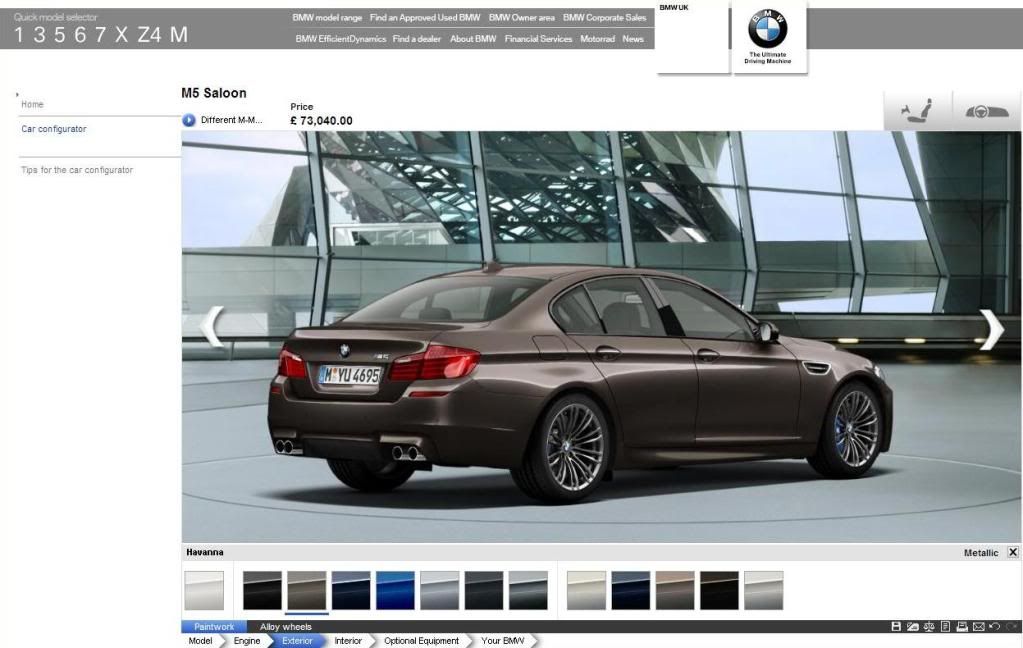
Task: Switch to the Alloy wheels tab
Action: click(286, 626)
